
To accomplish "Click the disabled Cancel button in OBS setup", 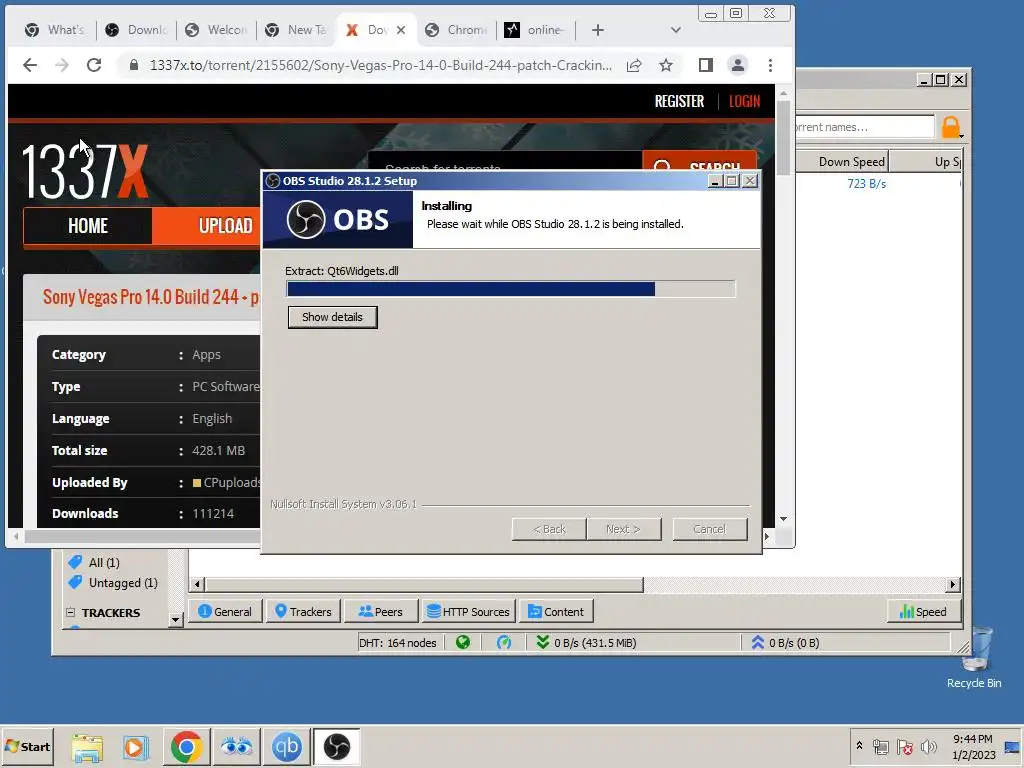I will pos(710,529).
